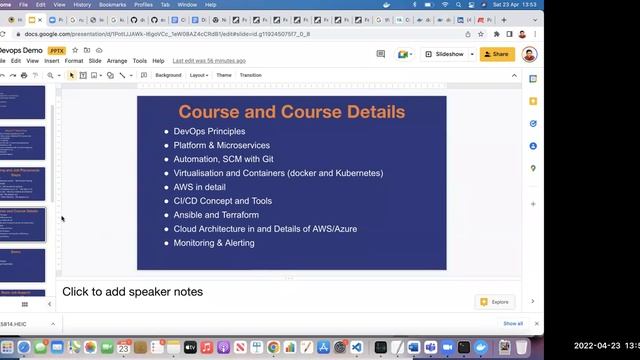Collapse the filmstrip panel arrow
Viewport: 640px width, 360px height.
[50, 304]
